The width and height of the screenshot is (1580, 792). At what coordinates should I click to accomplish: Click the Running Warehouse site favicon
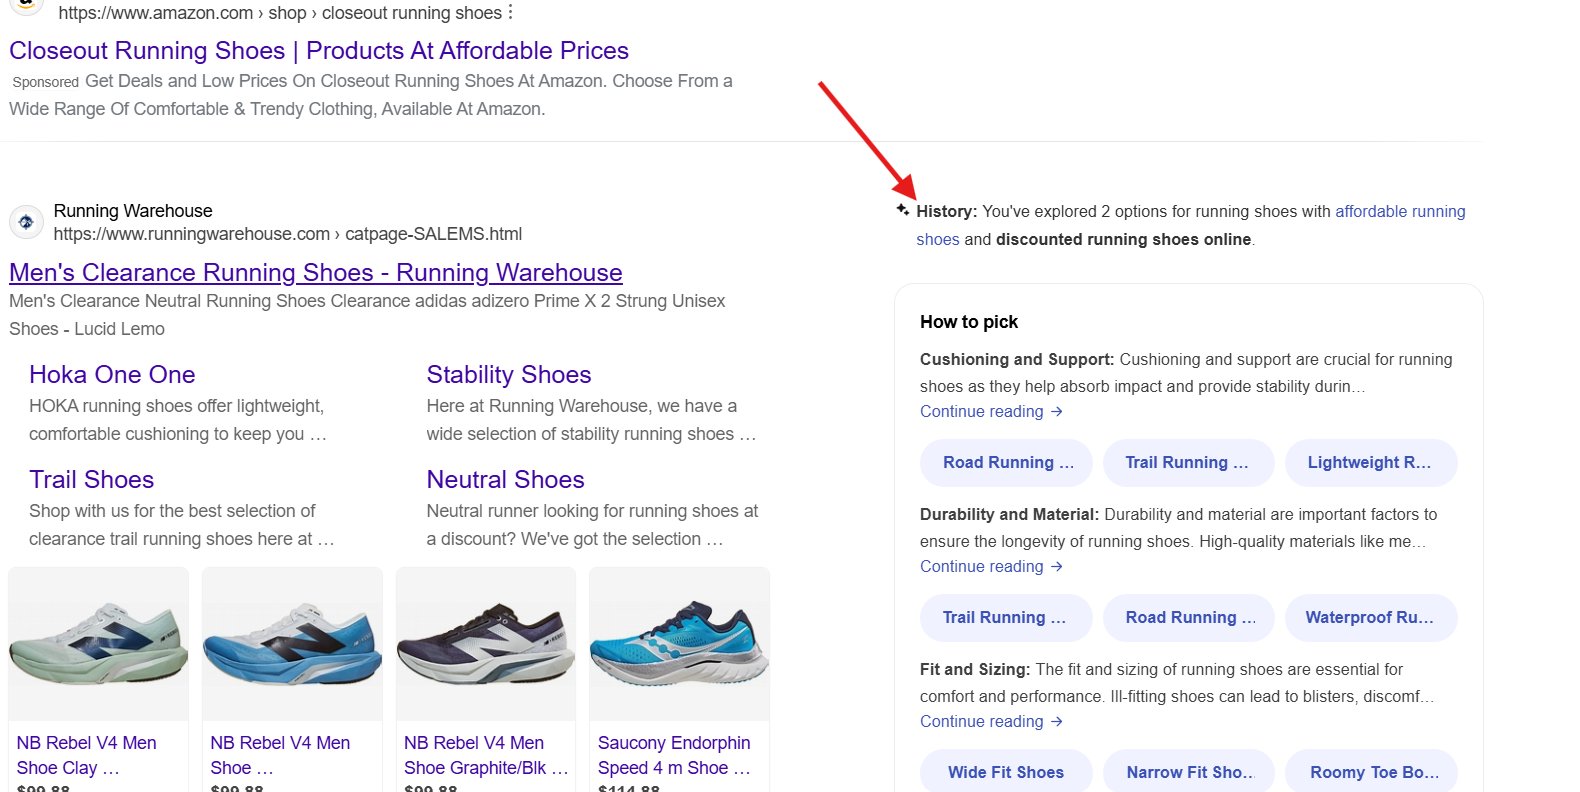pyautogui.click(x=27, y=222)
